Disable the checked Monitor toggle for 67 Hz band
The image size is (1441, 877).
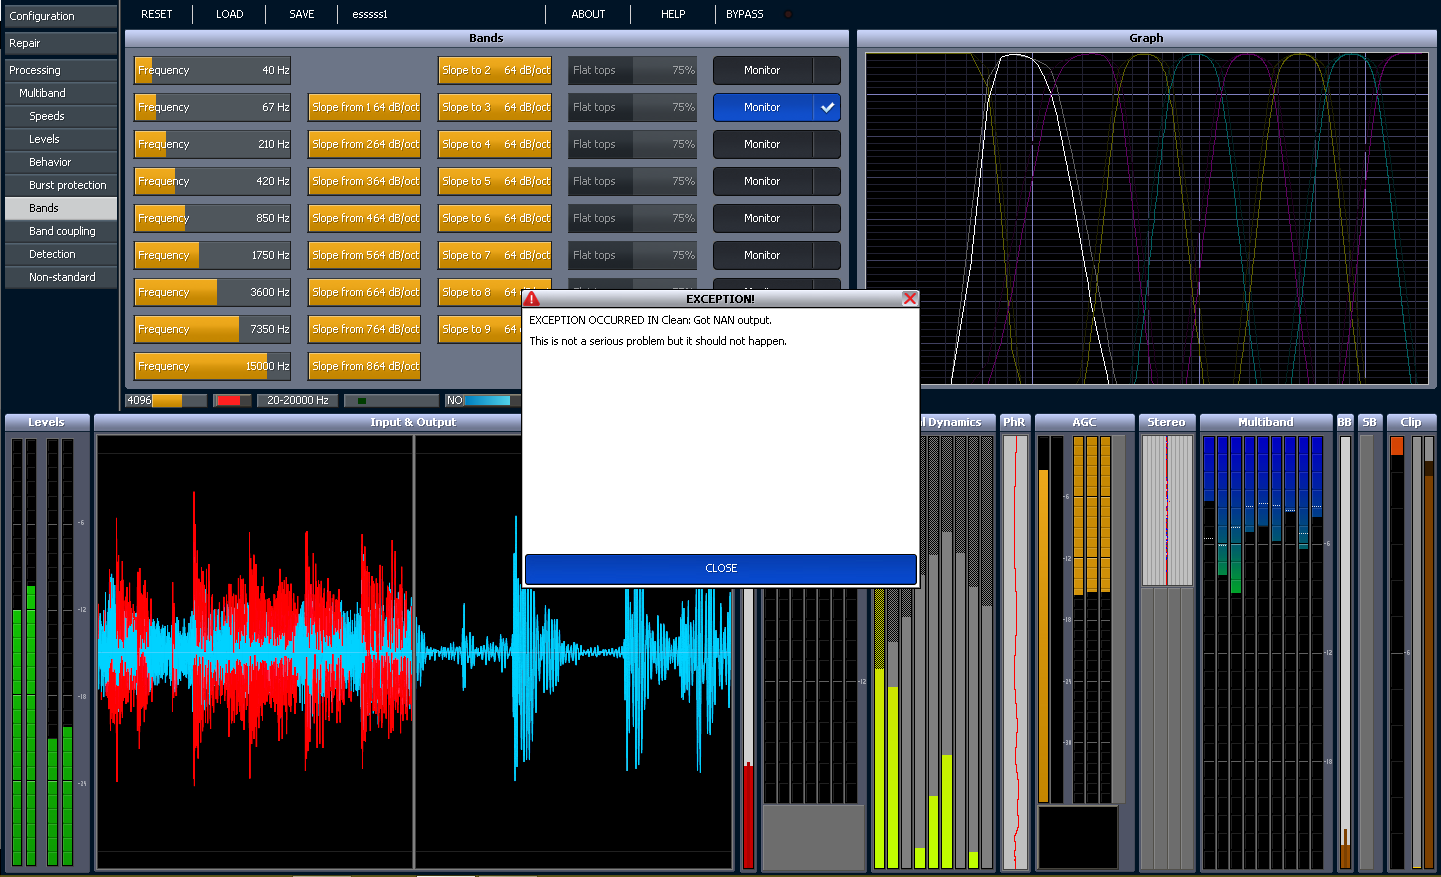pyautogui.click(x=777, y=107)
